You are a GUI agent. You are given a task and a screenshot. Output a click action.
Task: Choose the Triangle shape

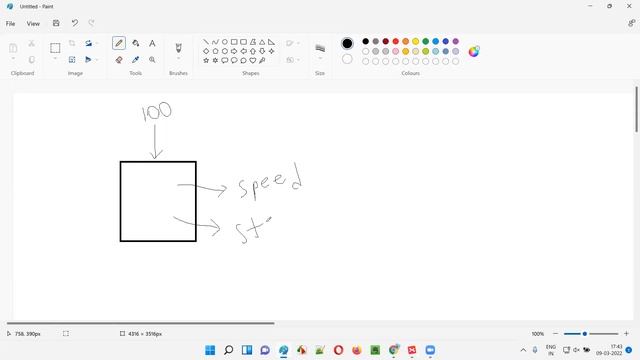262,42
